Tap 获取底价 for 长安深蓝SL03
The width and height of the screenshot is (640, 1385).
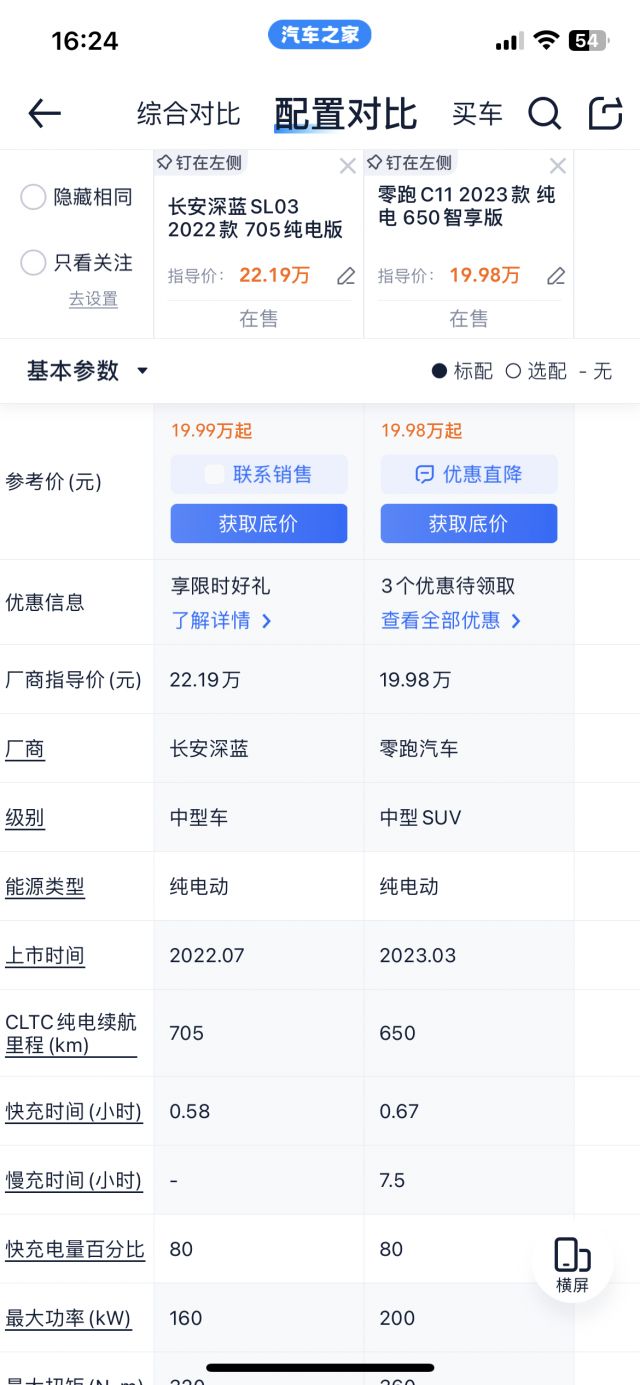click(x=257, y=523)
